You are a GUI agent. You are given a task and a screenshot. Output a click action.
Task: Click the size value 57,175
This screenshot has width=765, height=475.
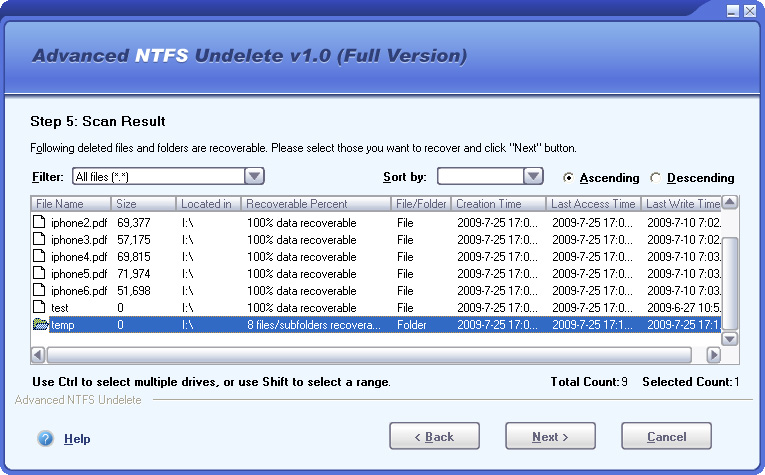(134, 240)
